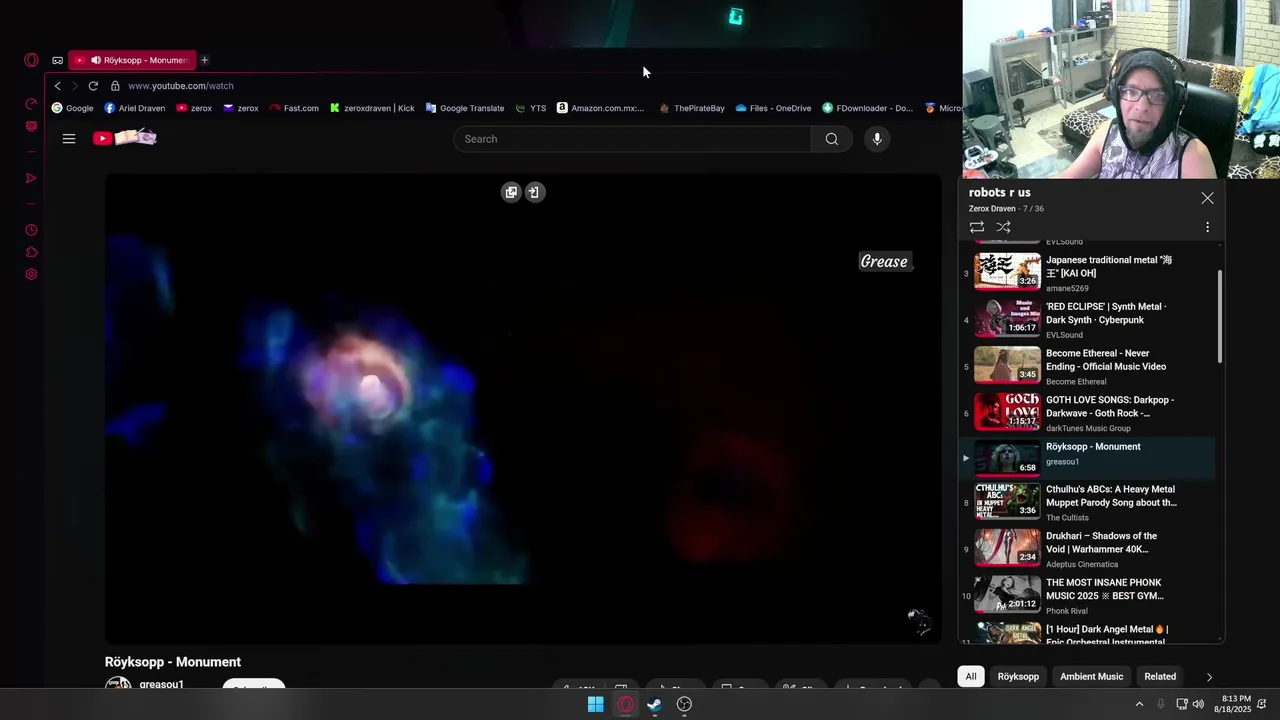Select the Ambient Music filter chip
Viewport: 1280px width, 720px height.
tap(1091, 677)
